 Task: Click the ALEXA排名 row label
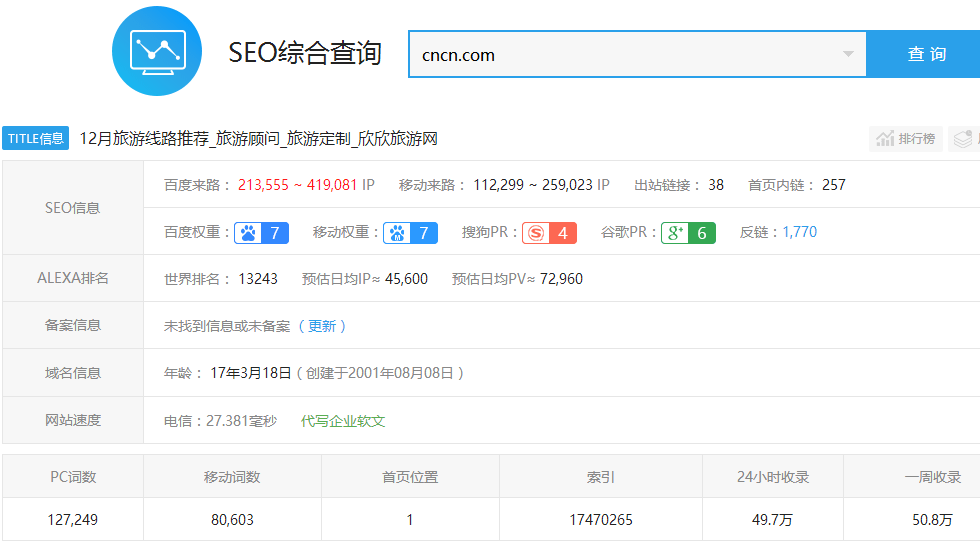pyautogui.click(x=72, y=278)
